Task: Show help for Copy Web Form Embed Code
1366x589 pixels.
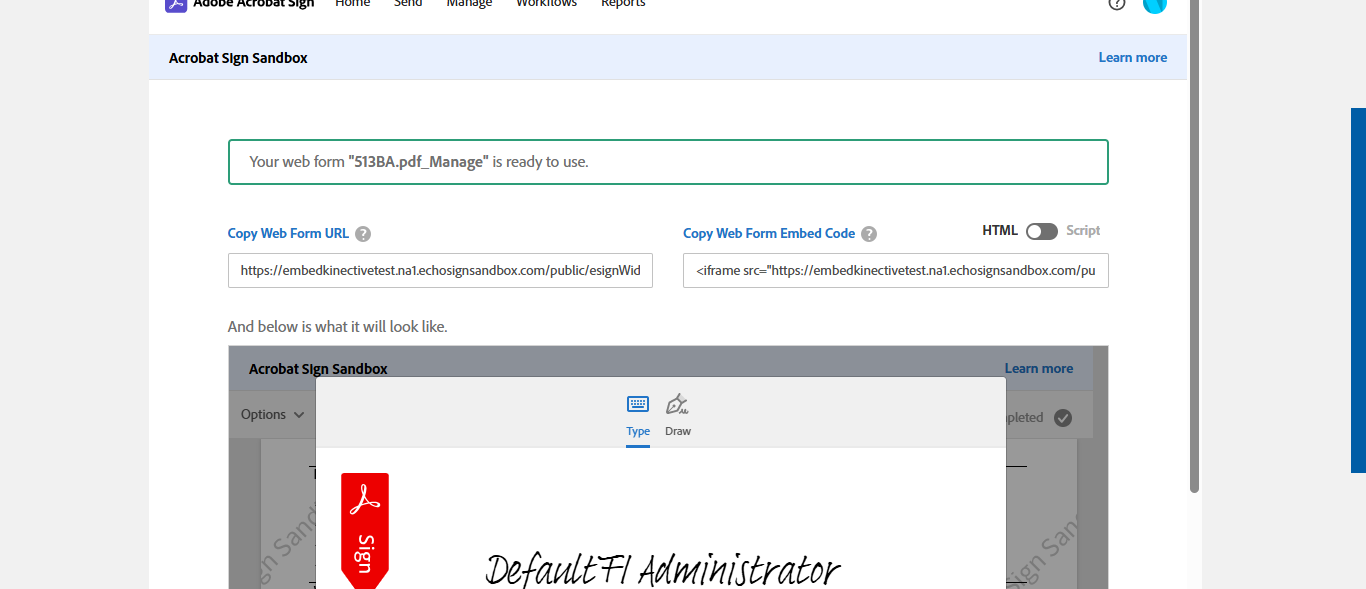Action: (x=869, y=234)
